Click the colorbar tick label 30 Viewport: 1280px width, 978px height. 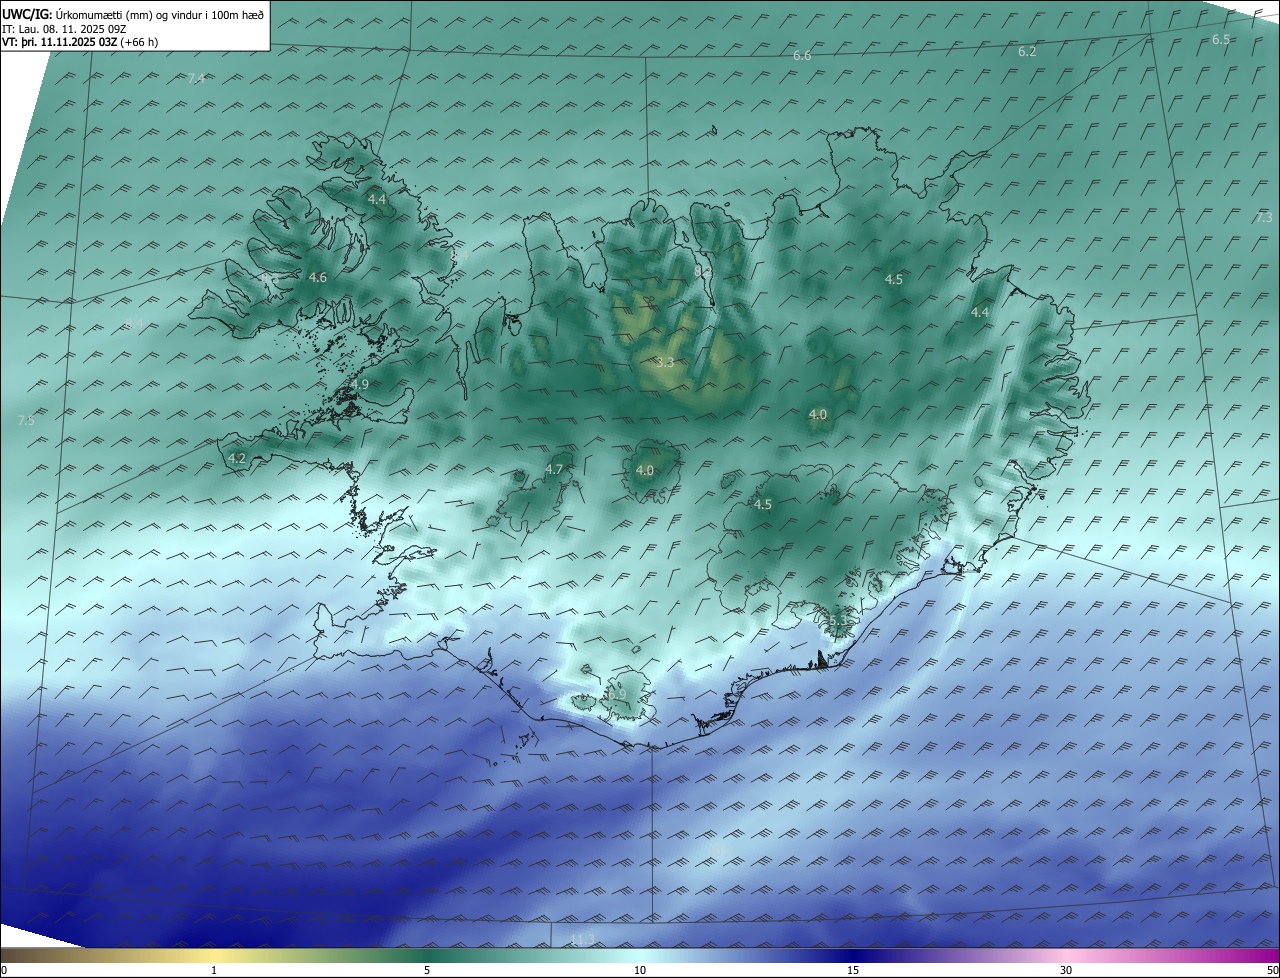[x=1066, y=970]
